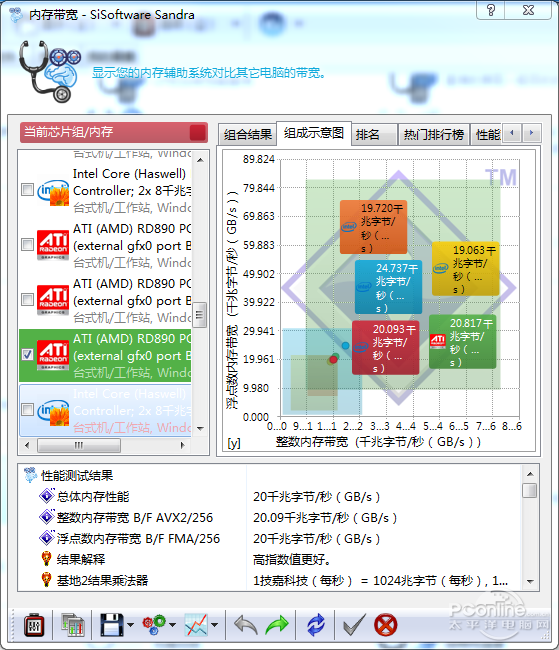The width and height of the screenshot is (559, 650).
Task: Click the stethoscope brain Sandra logo icon
Action: coord(50,71)
